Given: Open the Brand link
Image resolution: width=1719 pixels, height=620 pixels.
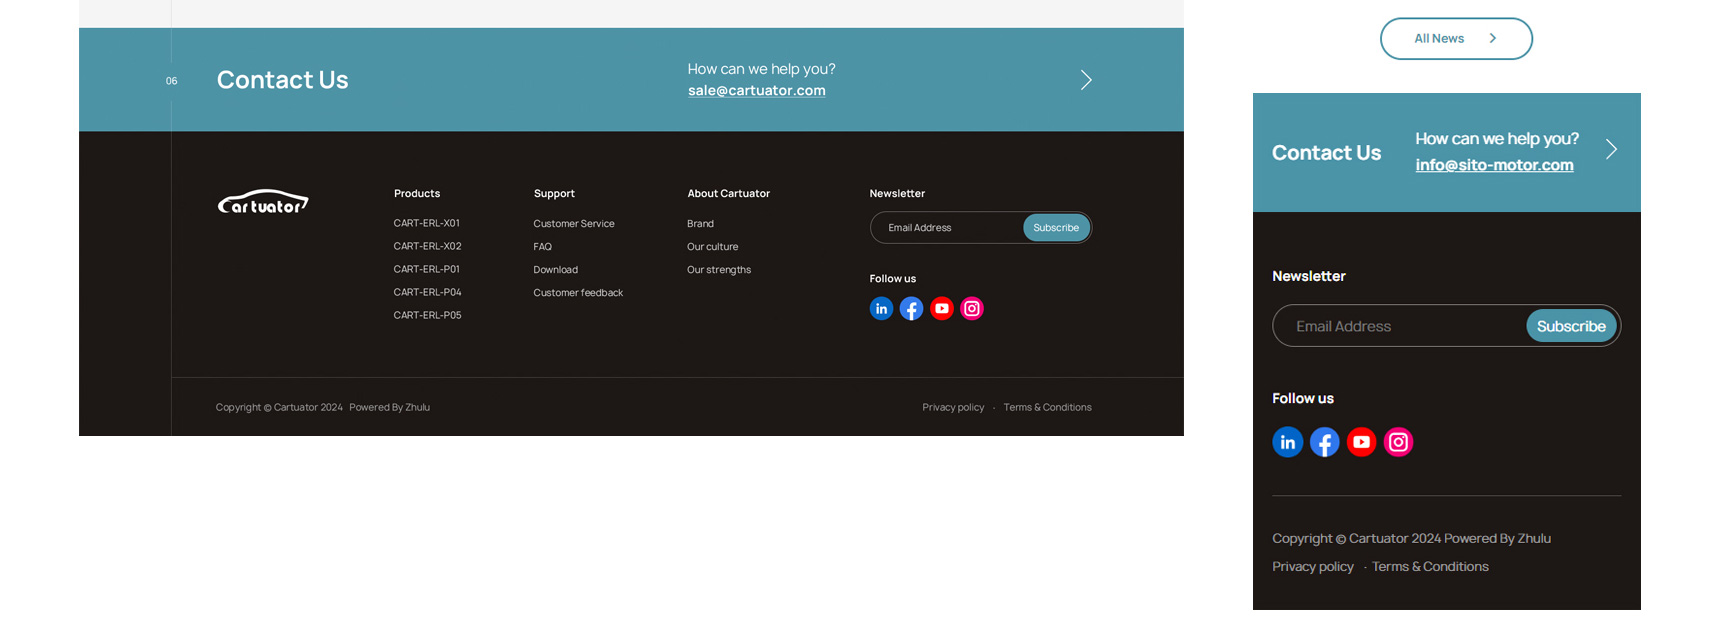Looking at the screenshot, I should (700, 224).
